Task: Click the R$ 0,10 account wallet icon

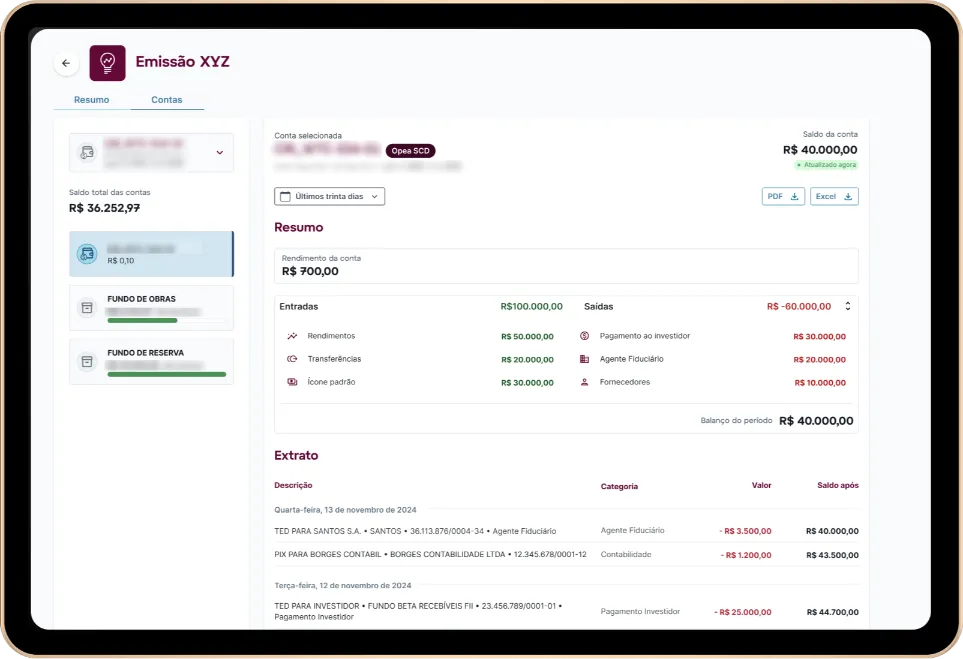Action: click(x=87, y=254)
